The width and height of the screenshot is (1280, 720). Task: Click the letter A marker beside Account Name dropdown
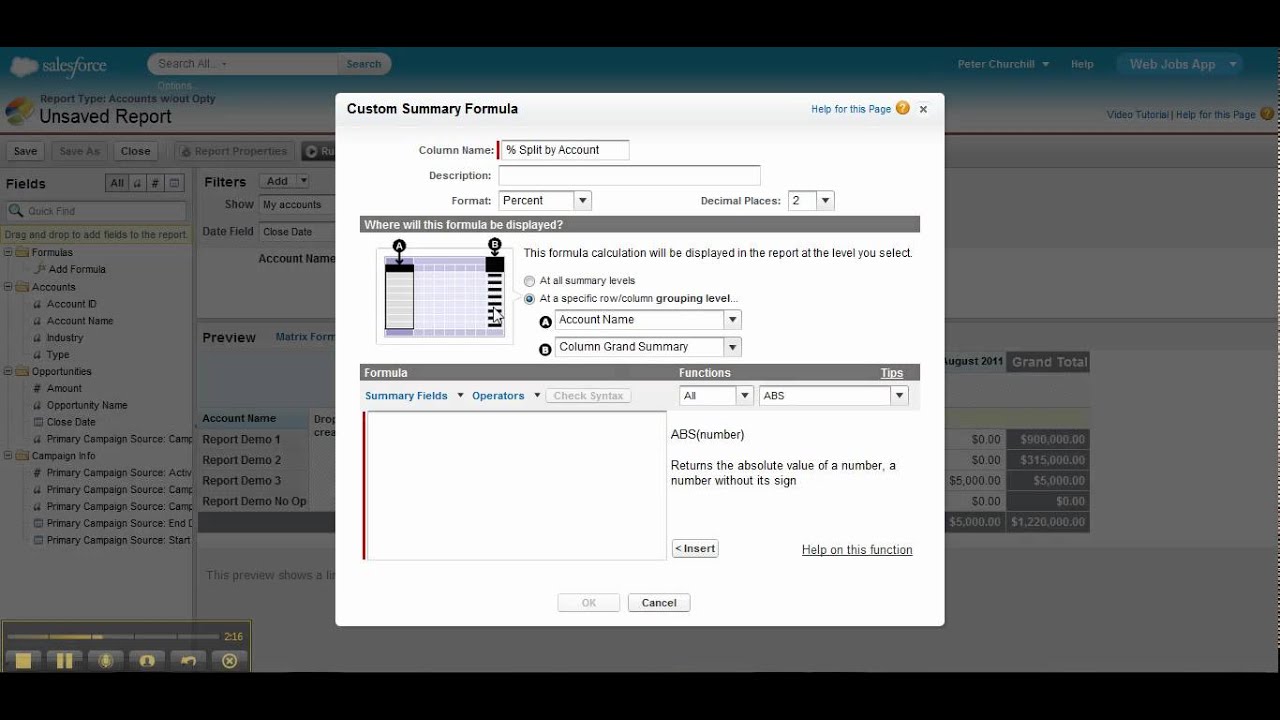(x=545, y=322)
